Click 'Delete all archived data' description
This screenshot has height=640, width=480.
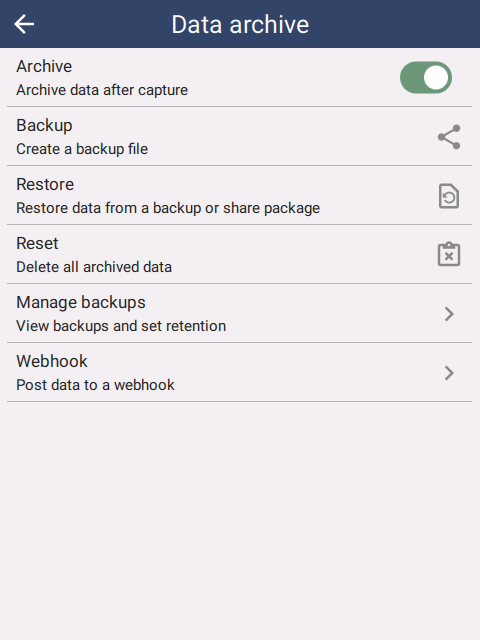click(94, 267)
